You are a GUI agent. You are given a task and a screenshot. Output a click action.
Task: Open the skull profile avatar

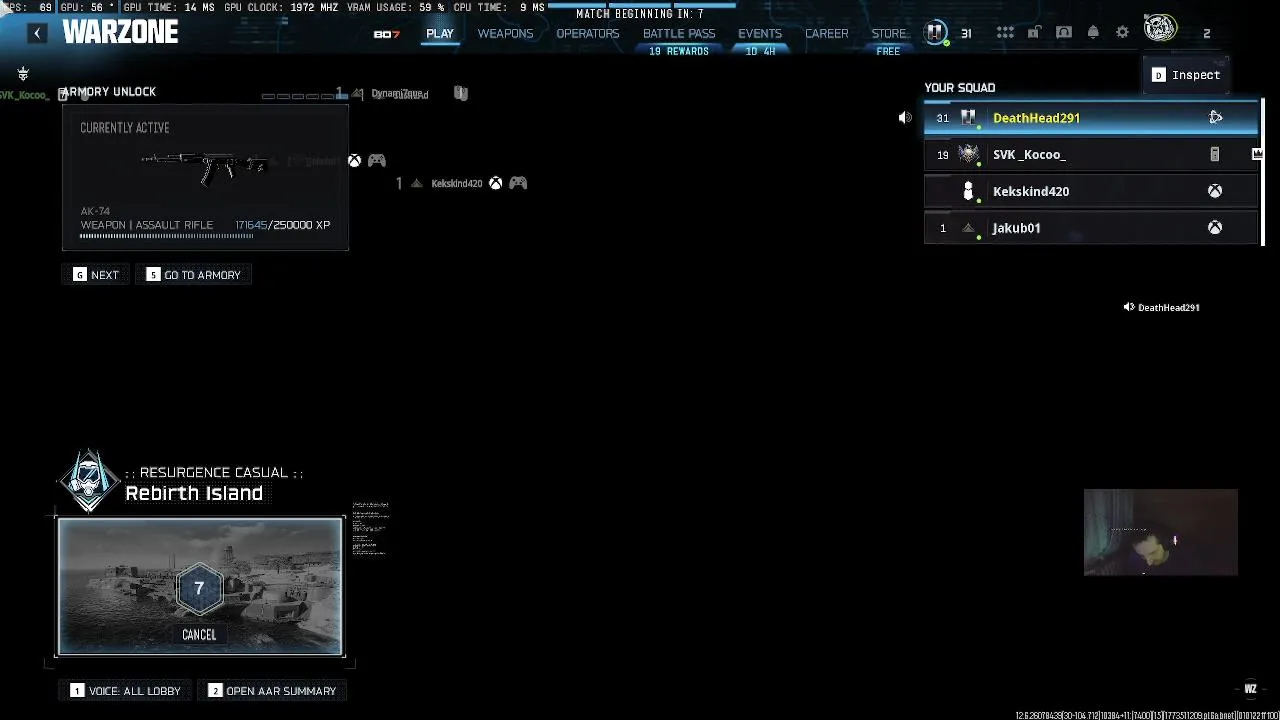(1160, 29)
